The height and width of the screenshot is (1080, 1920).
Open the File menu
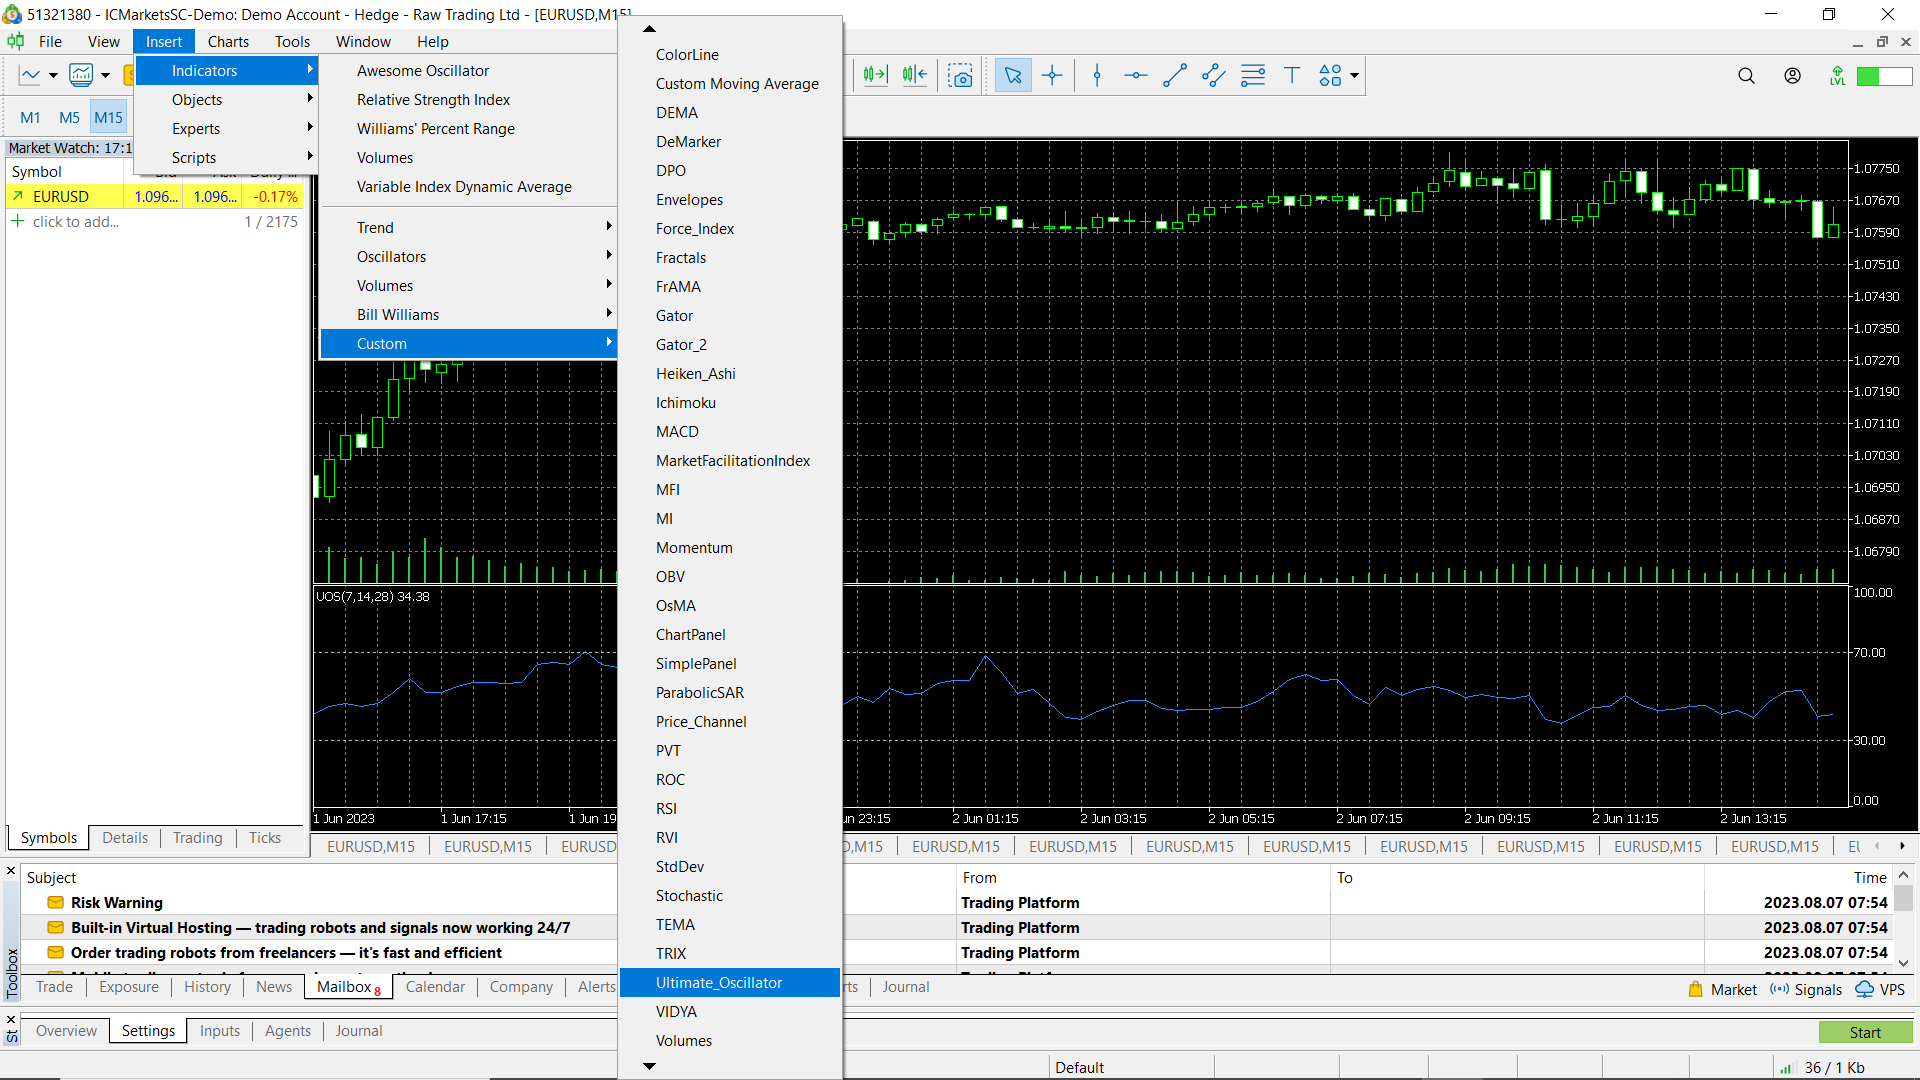pyautogui.click(x=50, y=42)
